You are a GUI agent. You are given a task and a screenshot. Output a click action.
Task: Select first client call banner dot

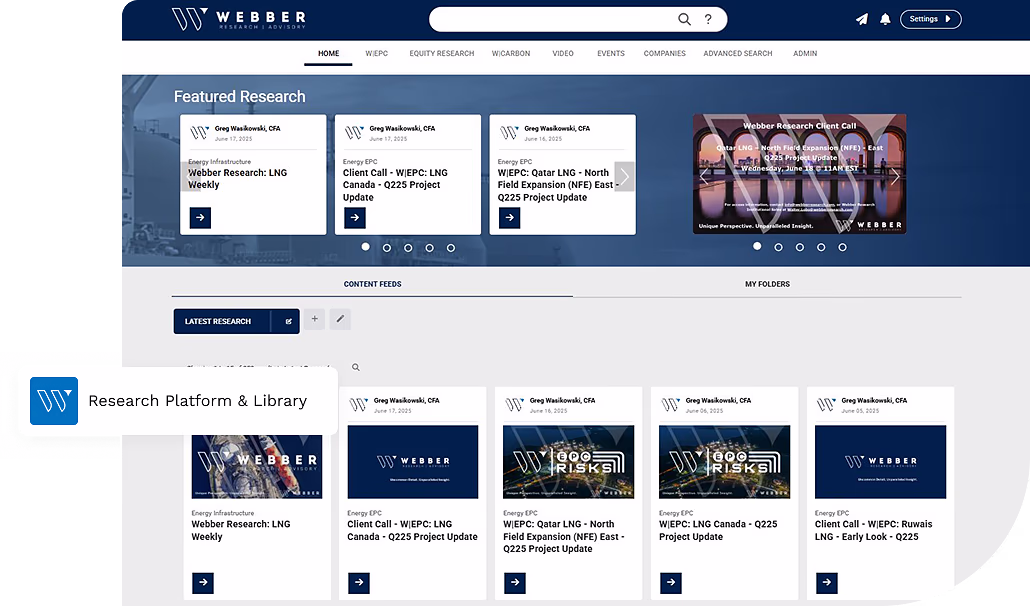pos(757,246)
